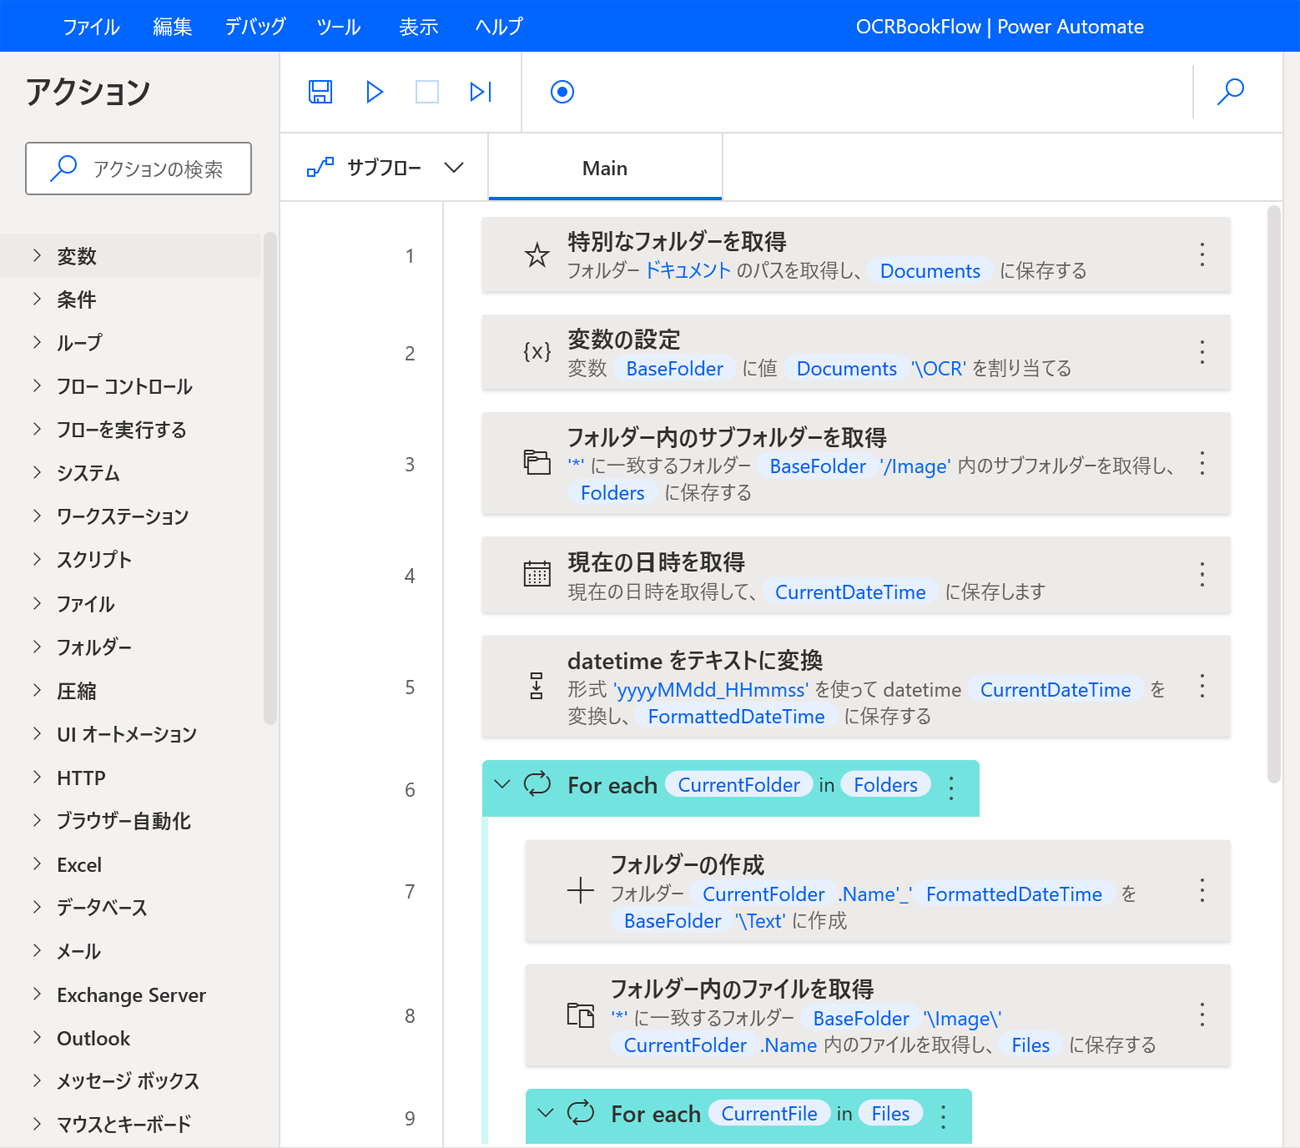Open options menu on the For each CurrentFolder loop
Image resolution: width=1300 pixels, height=1148 pixels.
(x=951, y=788)
